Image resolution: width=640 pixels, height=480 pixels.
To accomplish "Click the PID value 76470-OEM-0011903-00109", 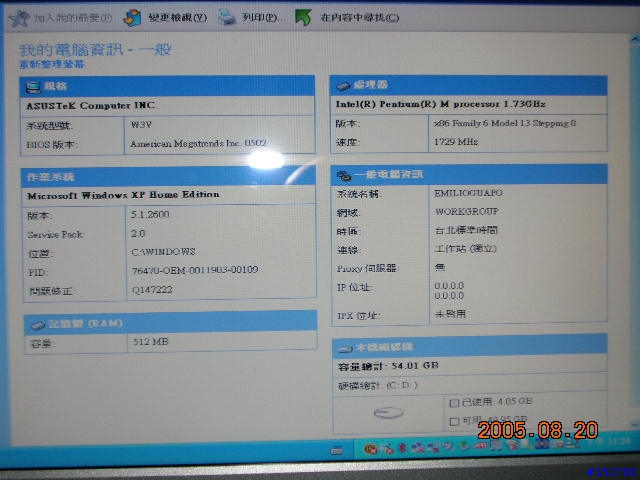I will point(195,270).
